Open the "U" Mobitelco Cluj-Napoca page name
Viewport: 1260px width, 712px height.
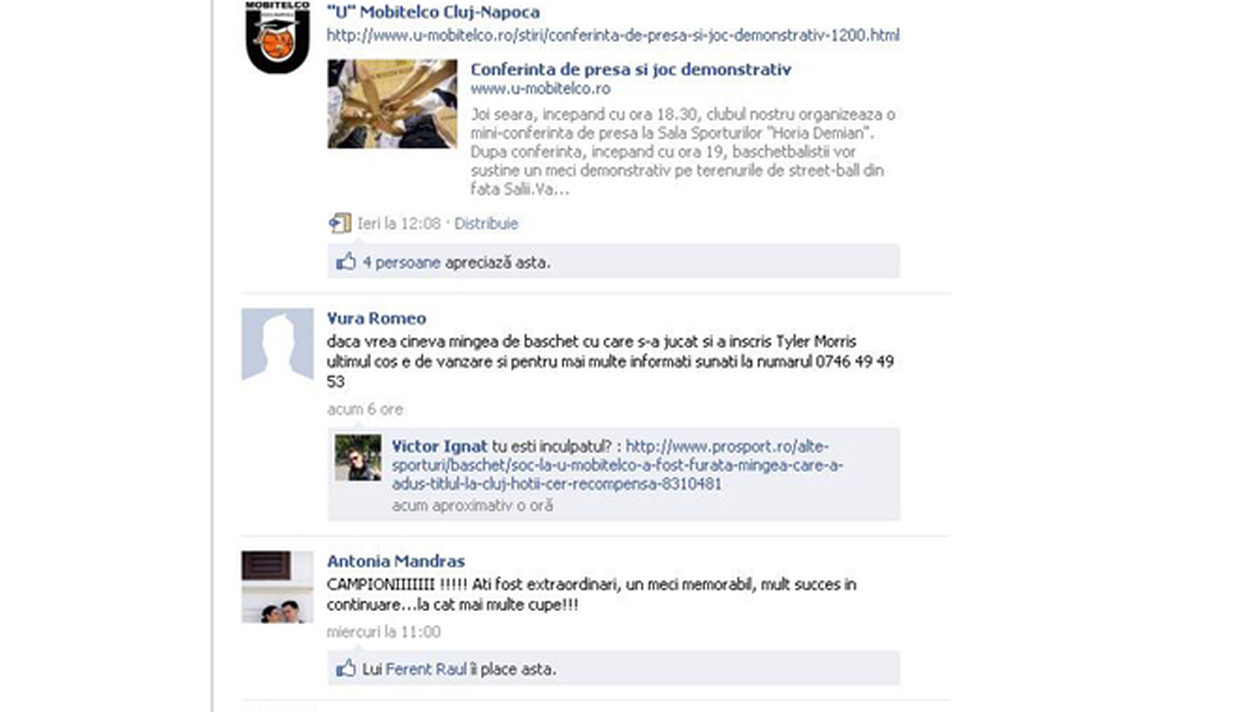433,12
